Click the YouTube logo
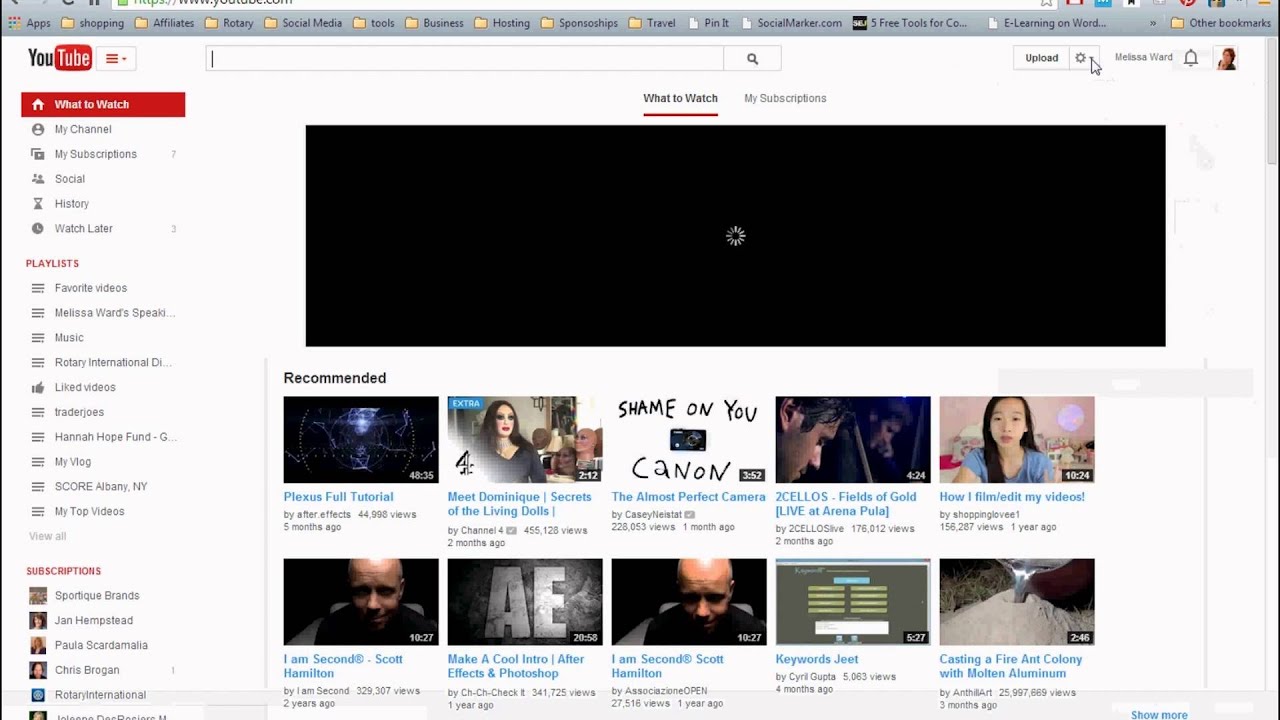The width and height of the screenshot is (1280, 720). [59, 59]
